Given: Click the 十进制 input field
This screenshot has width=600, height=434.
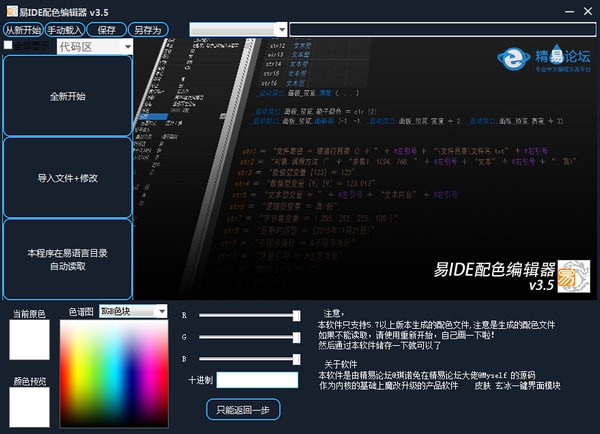Looking at the screenshot, I should 257,380.
